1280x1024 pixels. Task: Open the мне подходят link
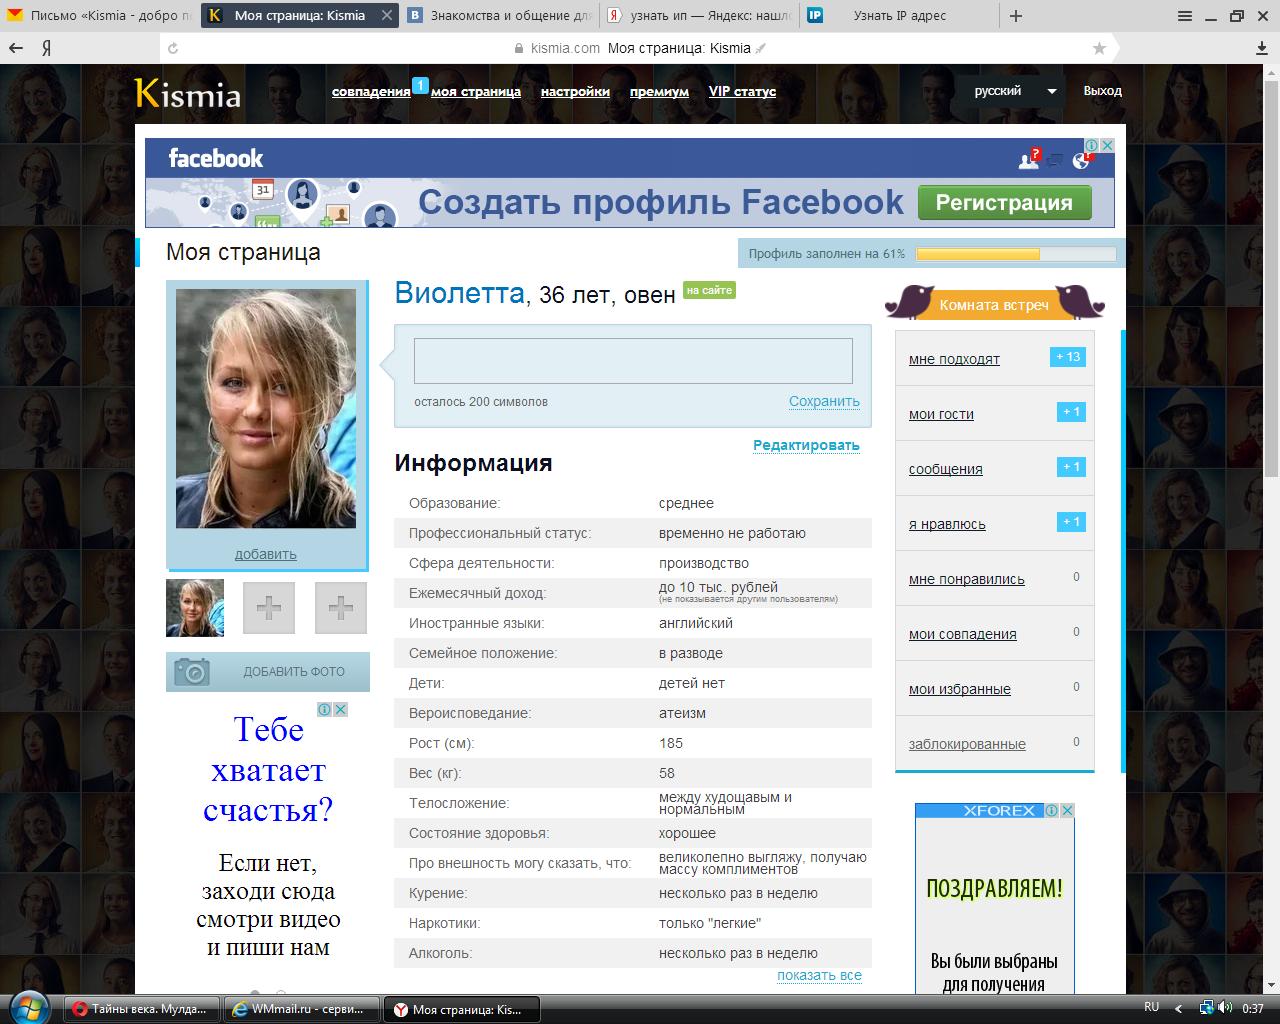954,360
